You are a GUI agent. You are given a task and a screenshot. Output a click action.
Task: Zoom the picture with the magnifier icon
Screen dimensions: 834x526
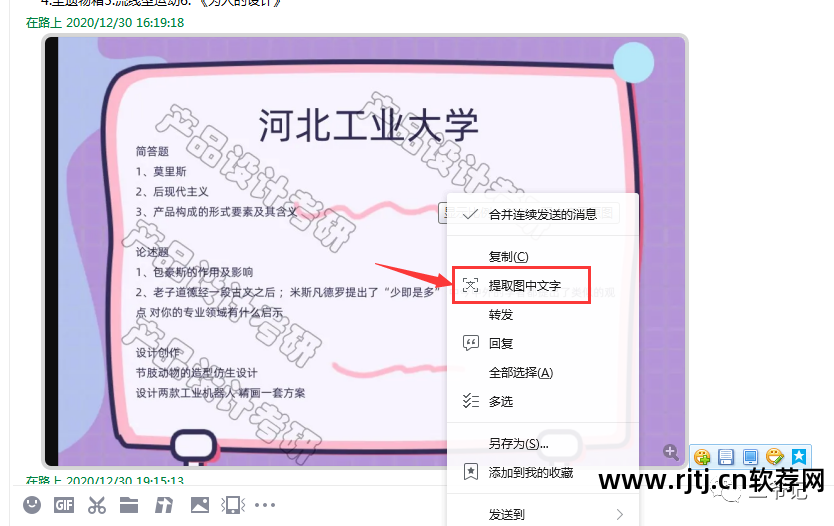[671, 453]
